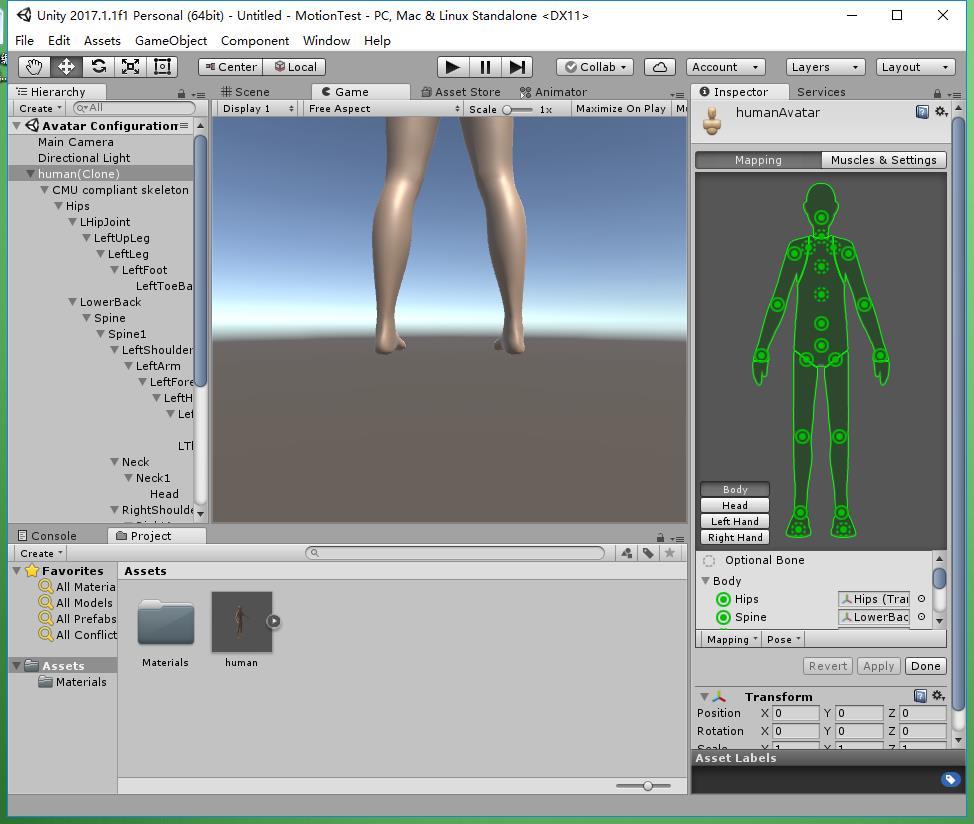The height and width of the screenshot is (824, 974).
Task: Select the Hand tool
Action: [x=34, y=66]
